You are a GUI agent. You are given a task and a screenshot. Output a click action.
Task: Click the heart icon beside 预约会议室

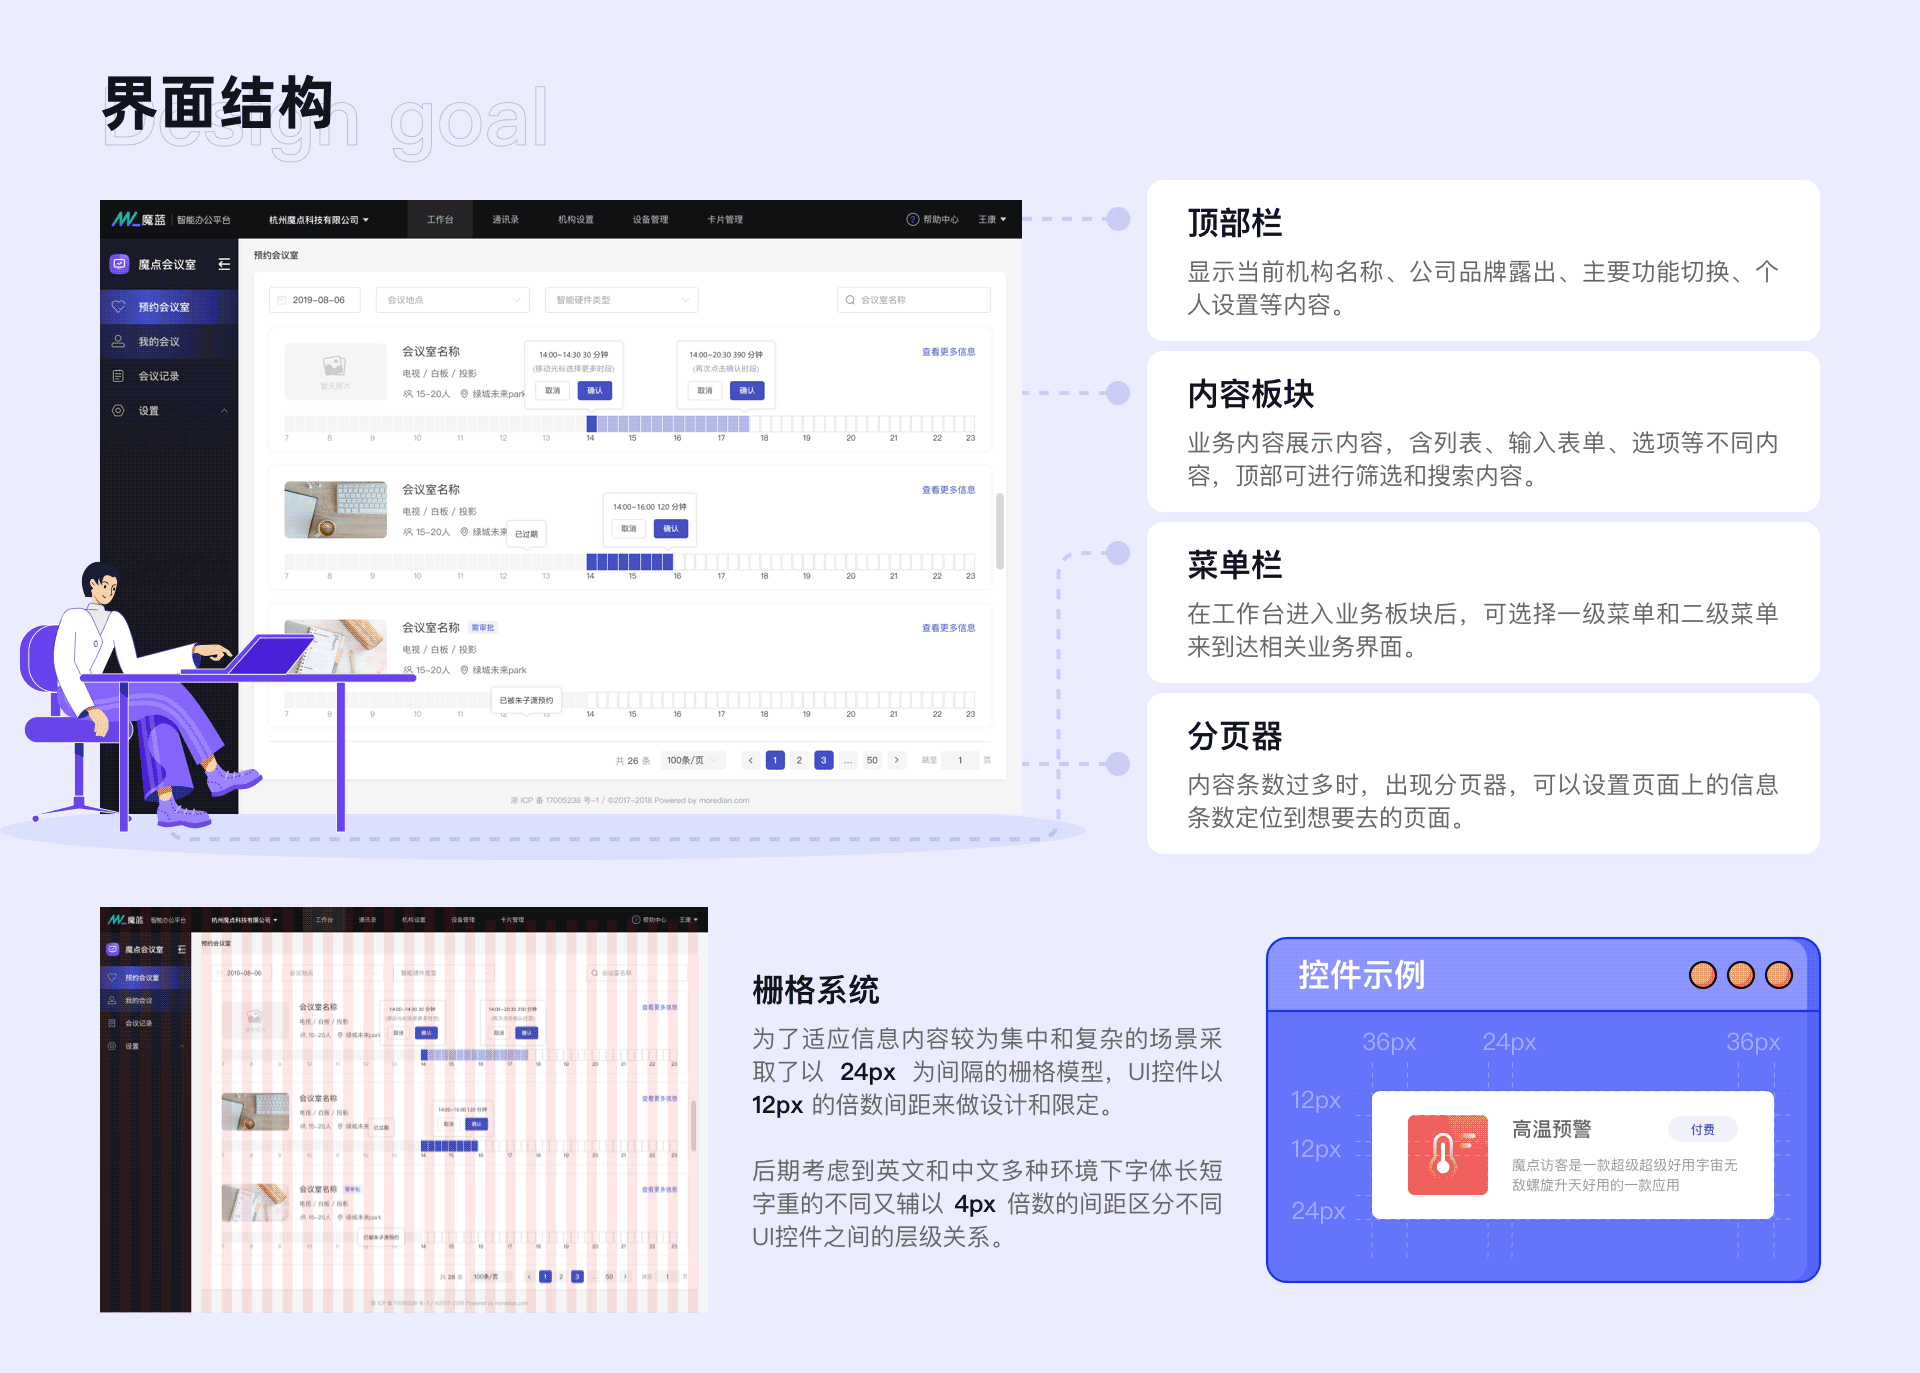(118, 307)
